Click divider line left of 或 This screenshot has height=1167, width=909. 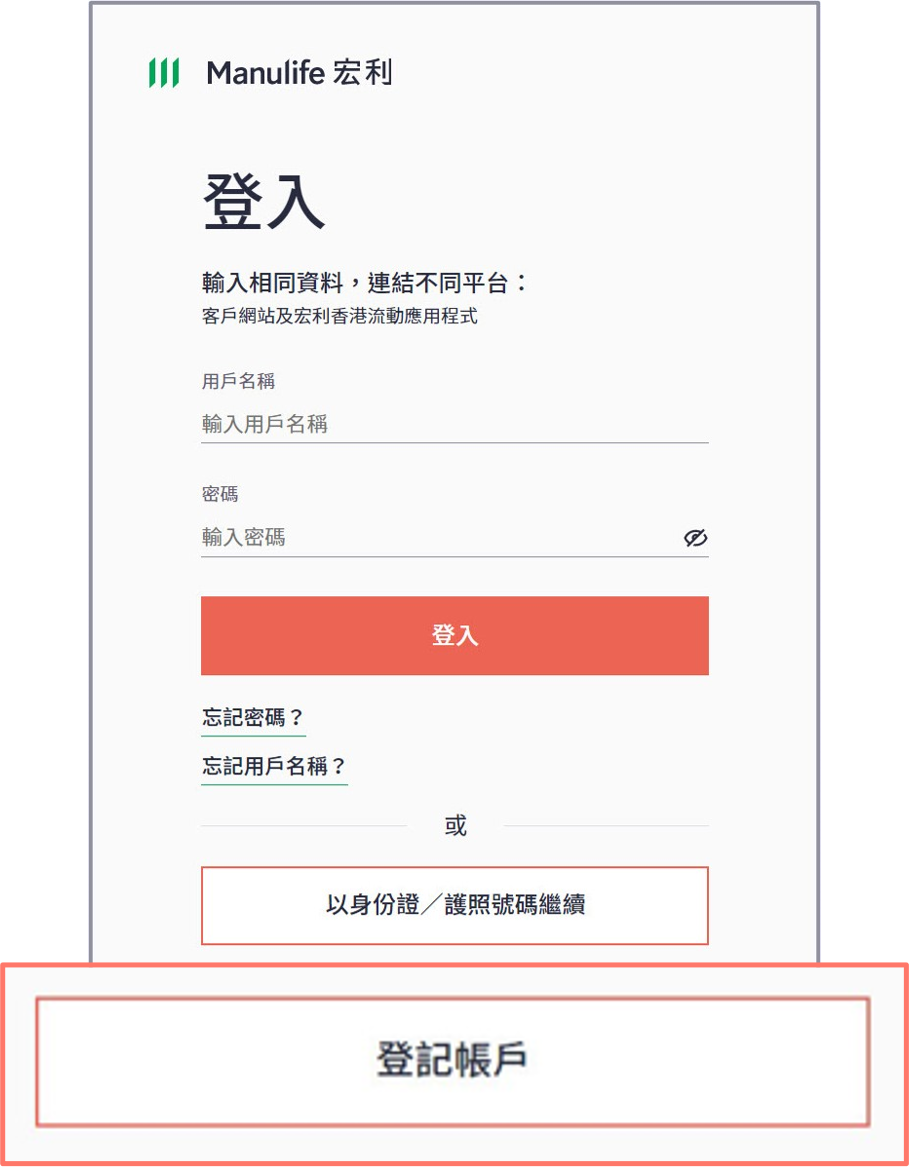click(304, 825)
